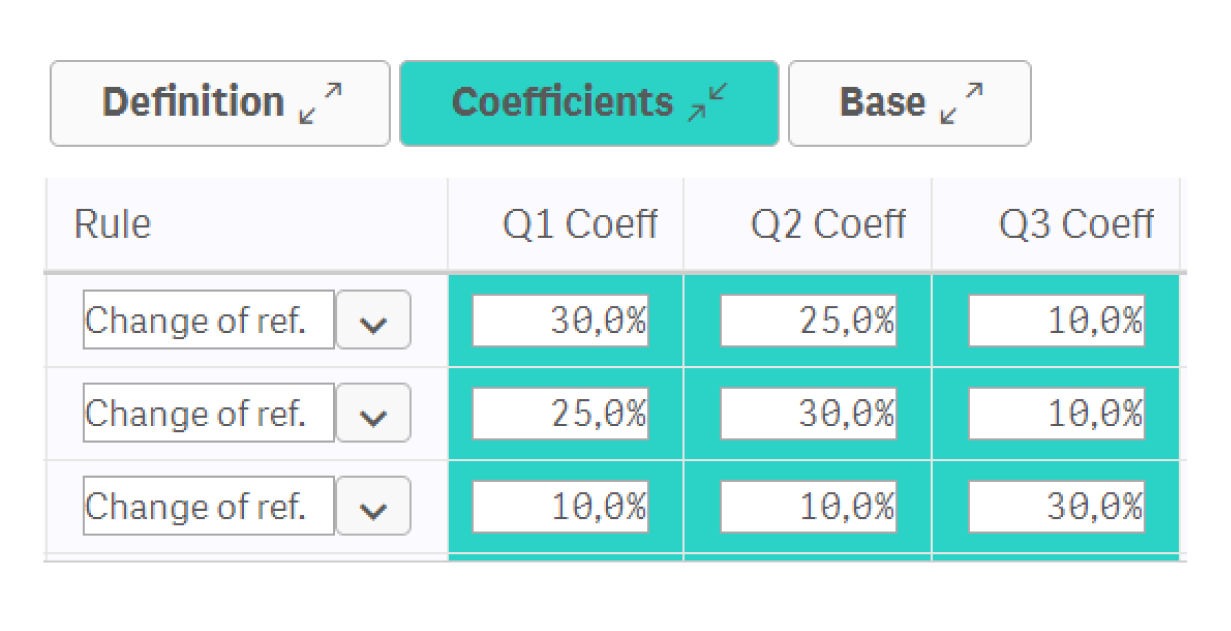
Task: Expand second row Rule dropdown arrow
Action: click(373, 413)
